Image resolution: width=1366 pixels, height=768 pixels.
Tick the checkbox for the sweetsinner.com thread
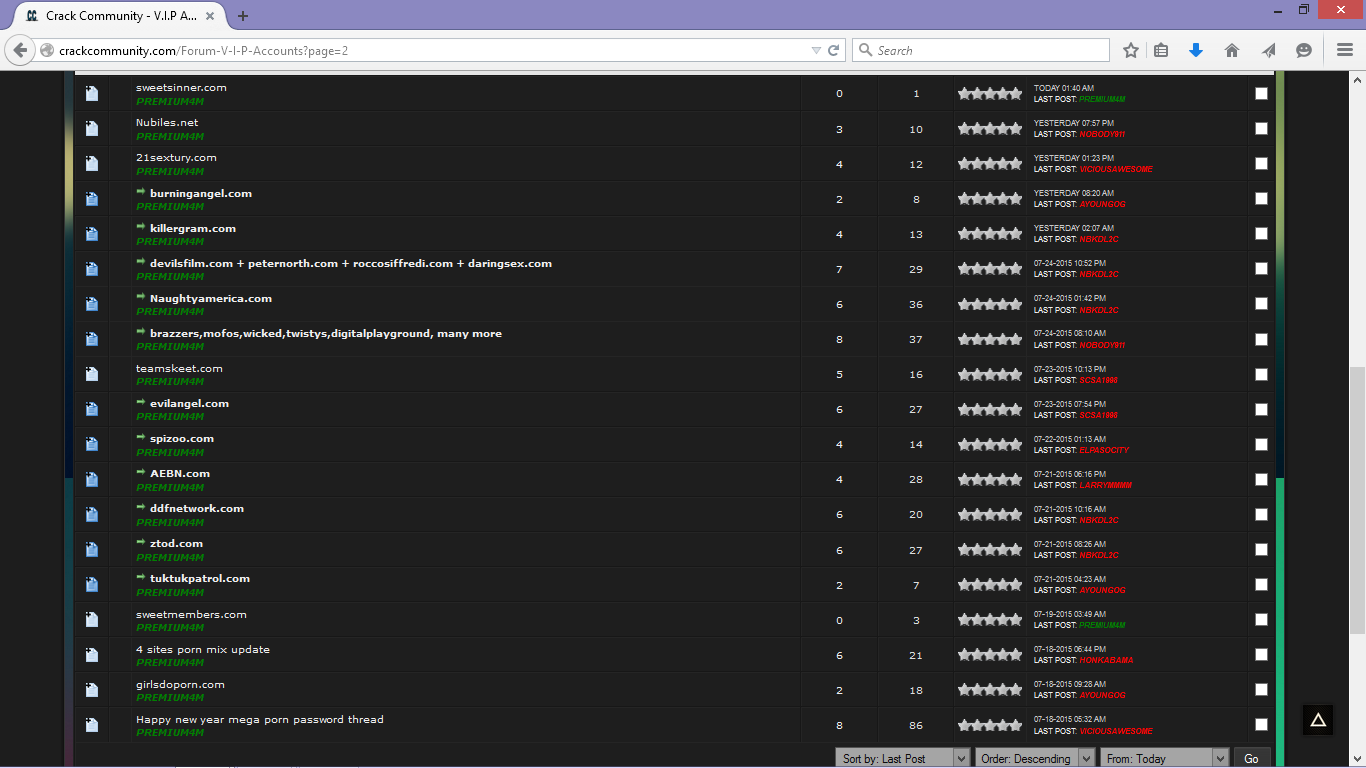point(1261,93)
